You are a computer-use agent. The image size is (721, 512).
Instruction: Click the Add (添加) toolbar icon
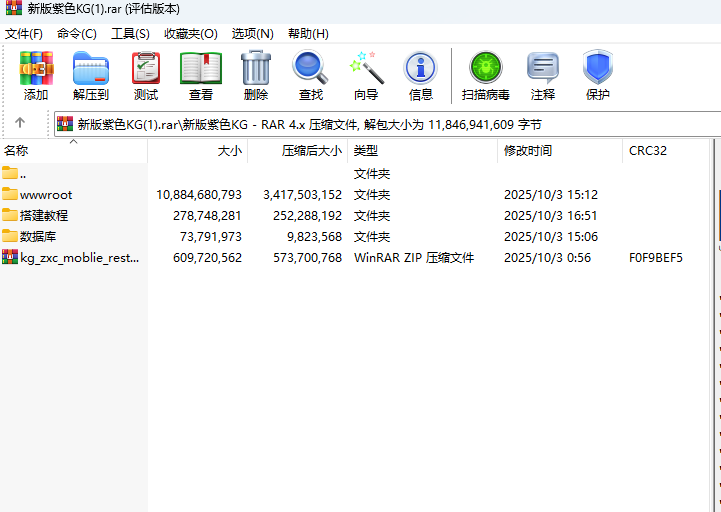pyautogui.click(x=36, y=76)
